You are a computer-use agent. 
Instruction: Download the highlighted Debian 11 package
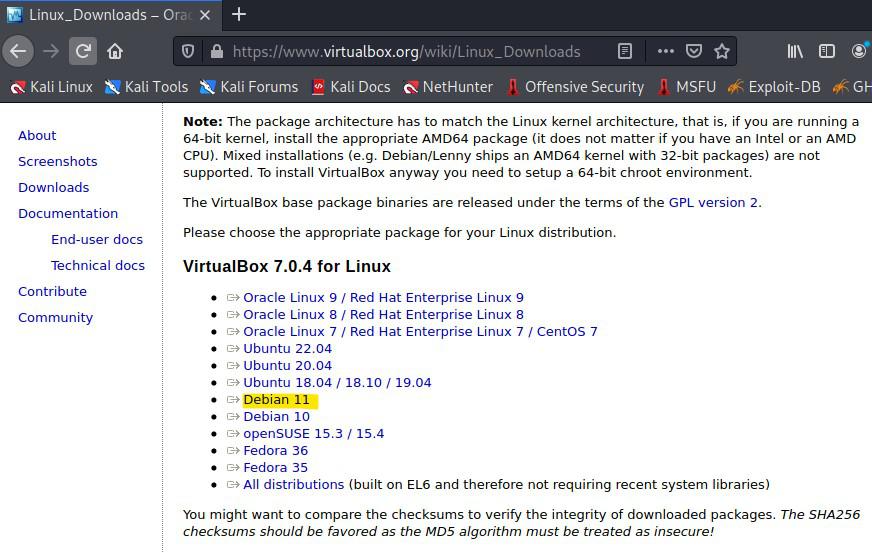[x=276, y=400]
